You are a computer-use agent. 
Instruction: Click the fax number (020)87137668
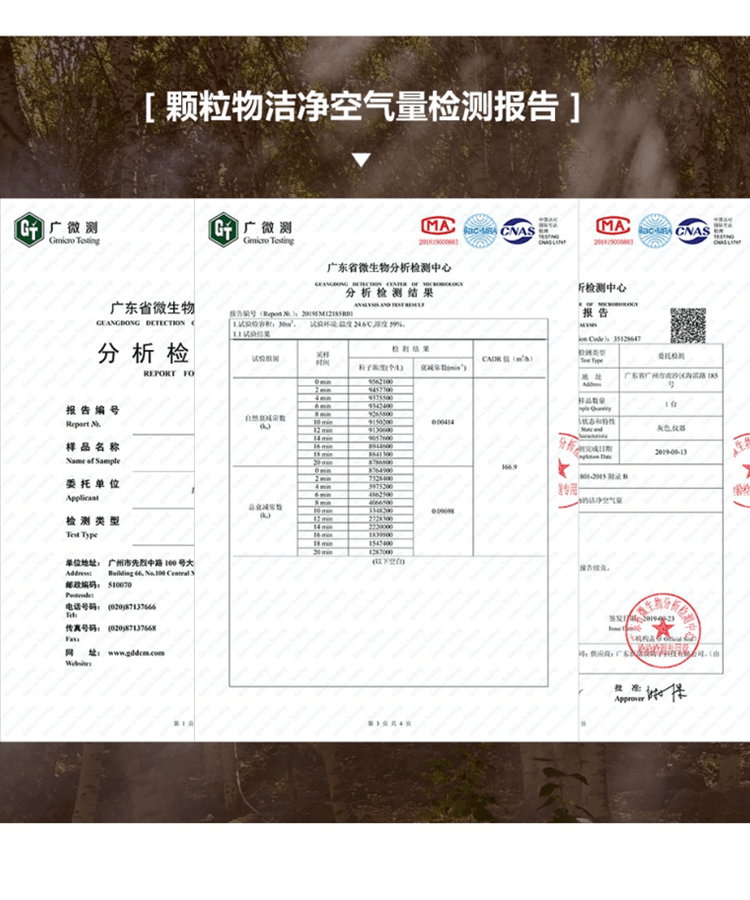[132, 628]
